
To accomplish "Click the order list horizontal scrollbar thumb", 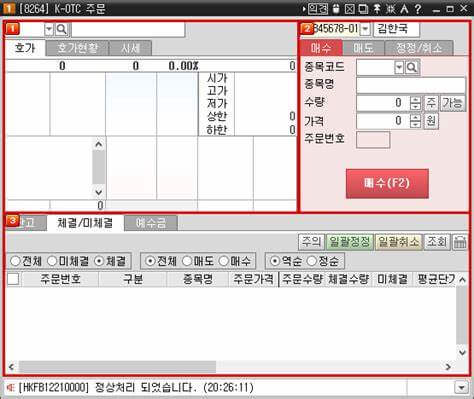I will point(117,367).
